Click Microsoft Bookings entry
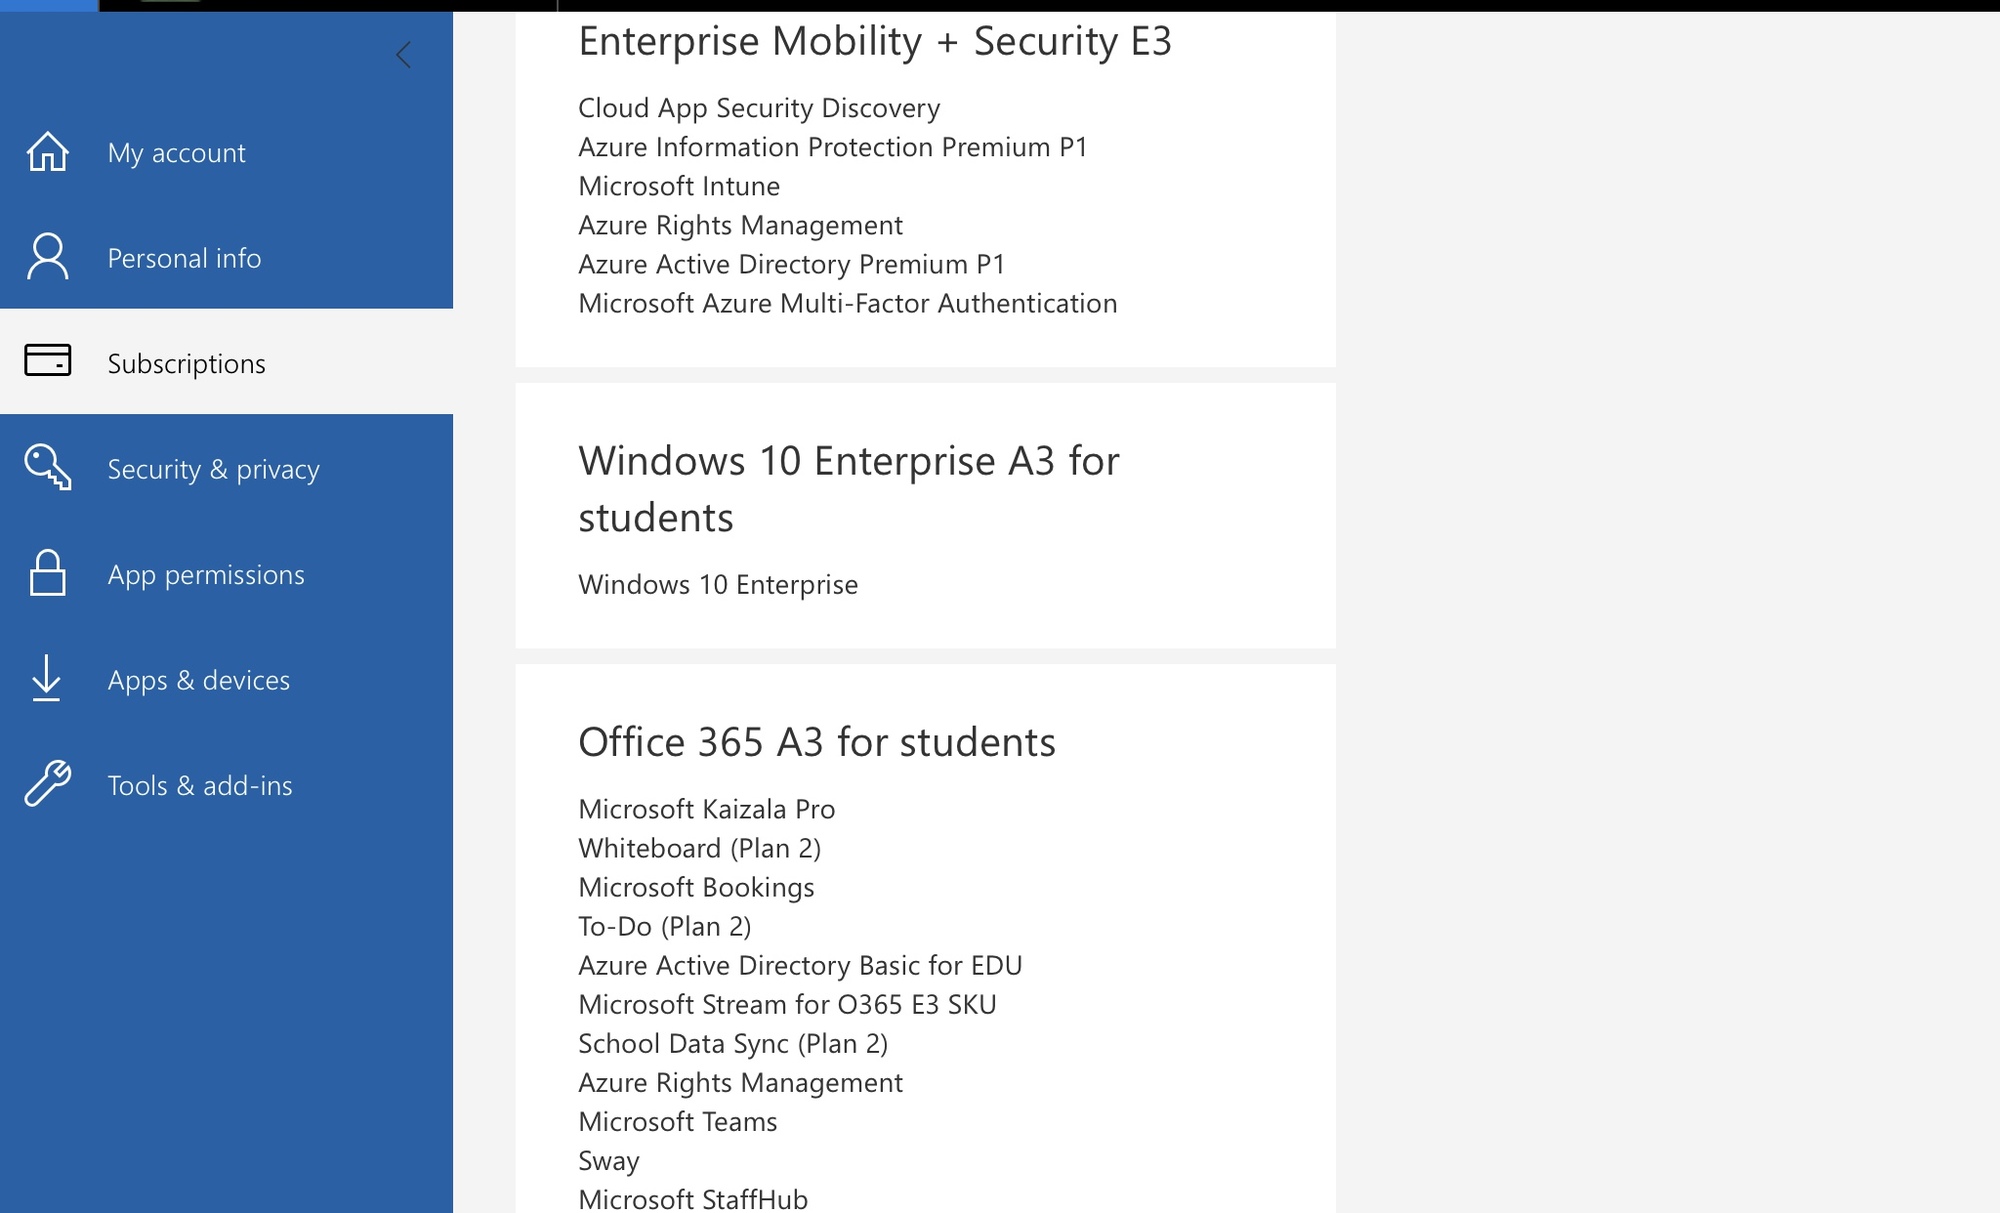 point(696,888)
